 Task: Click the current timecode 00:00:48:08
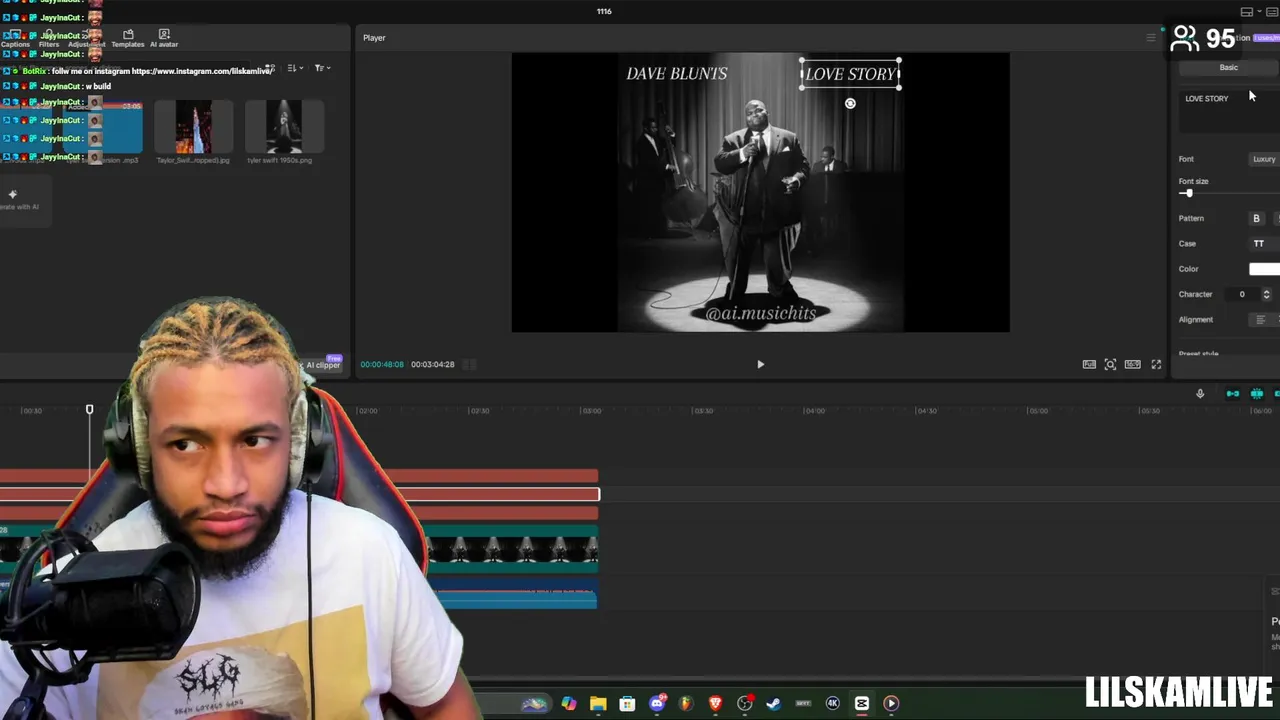point(382,364)
